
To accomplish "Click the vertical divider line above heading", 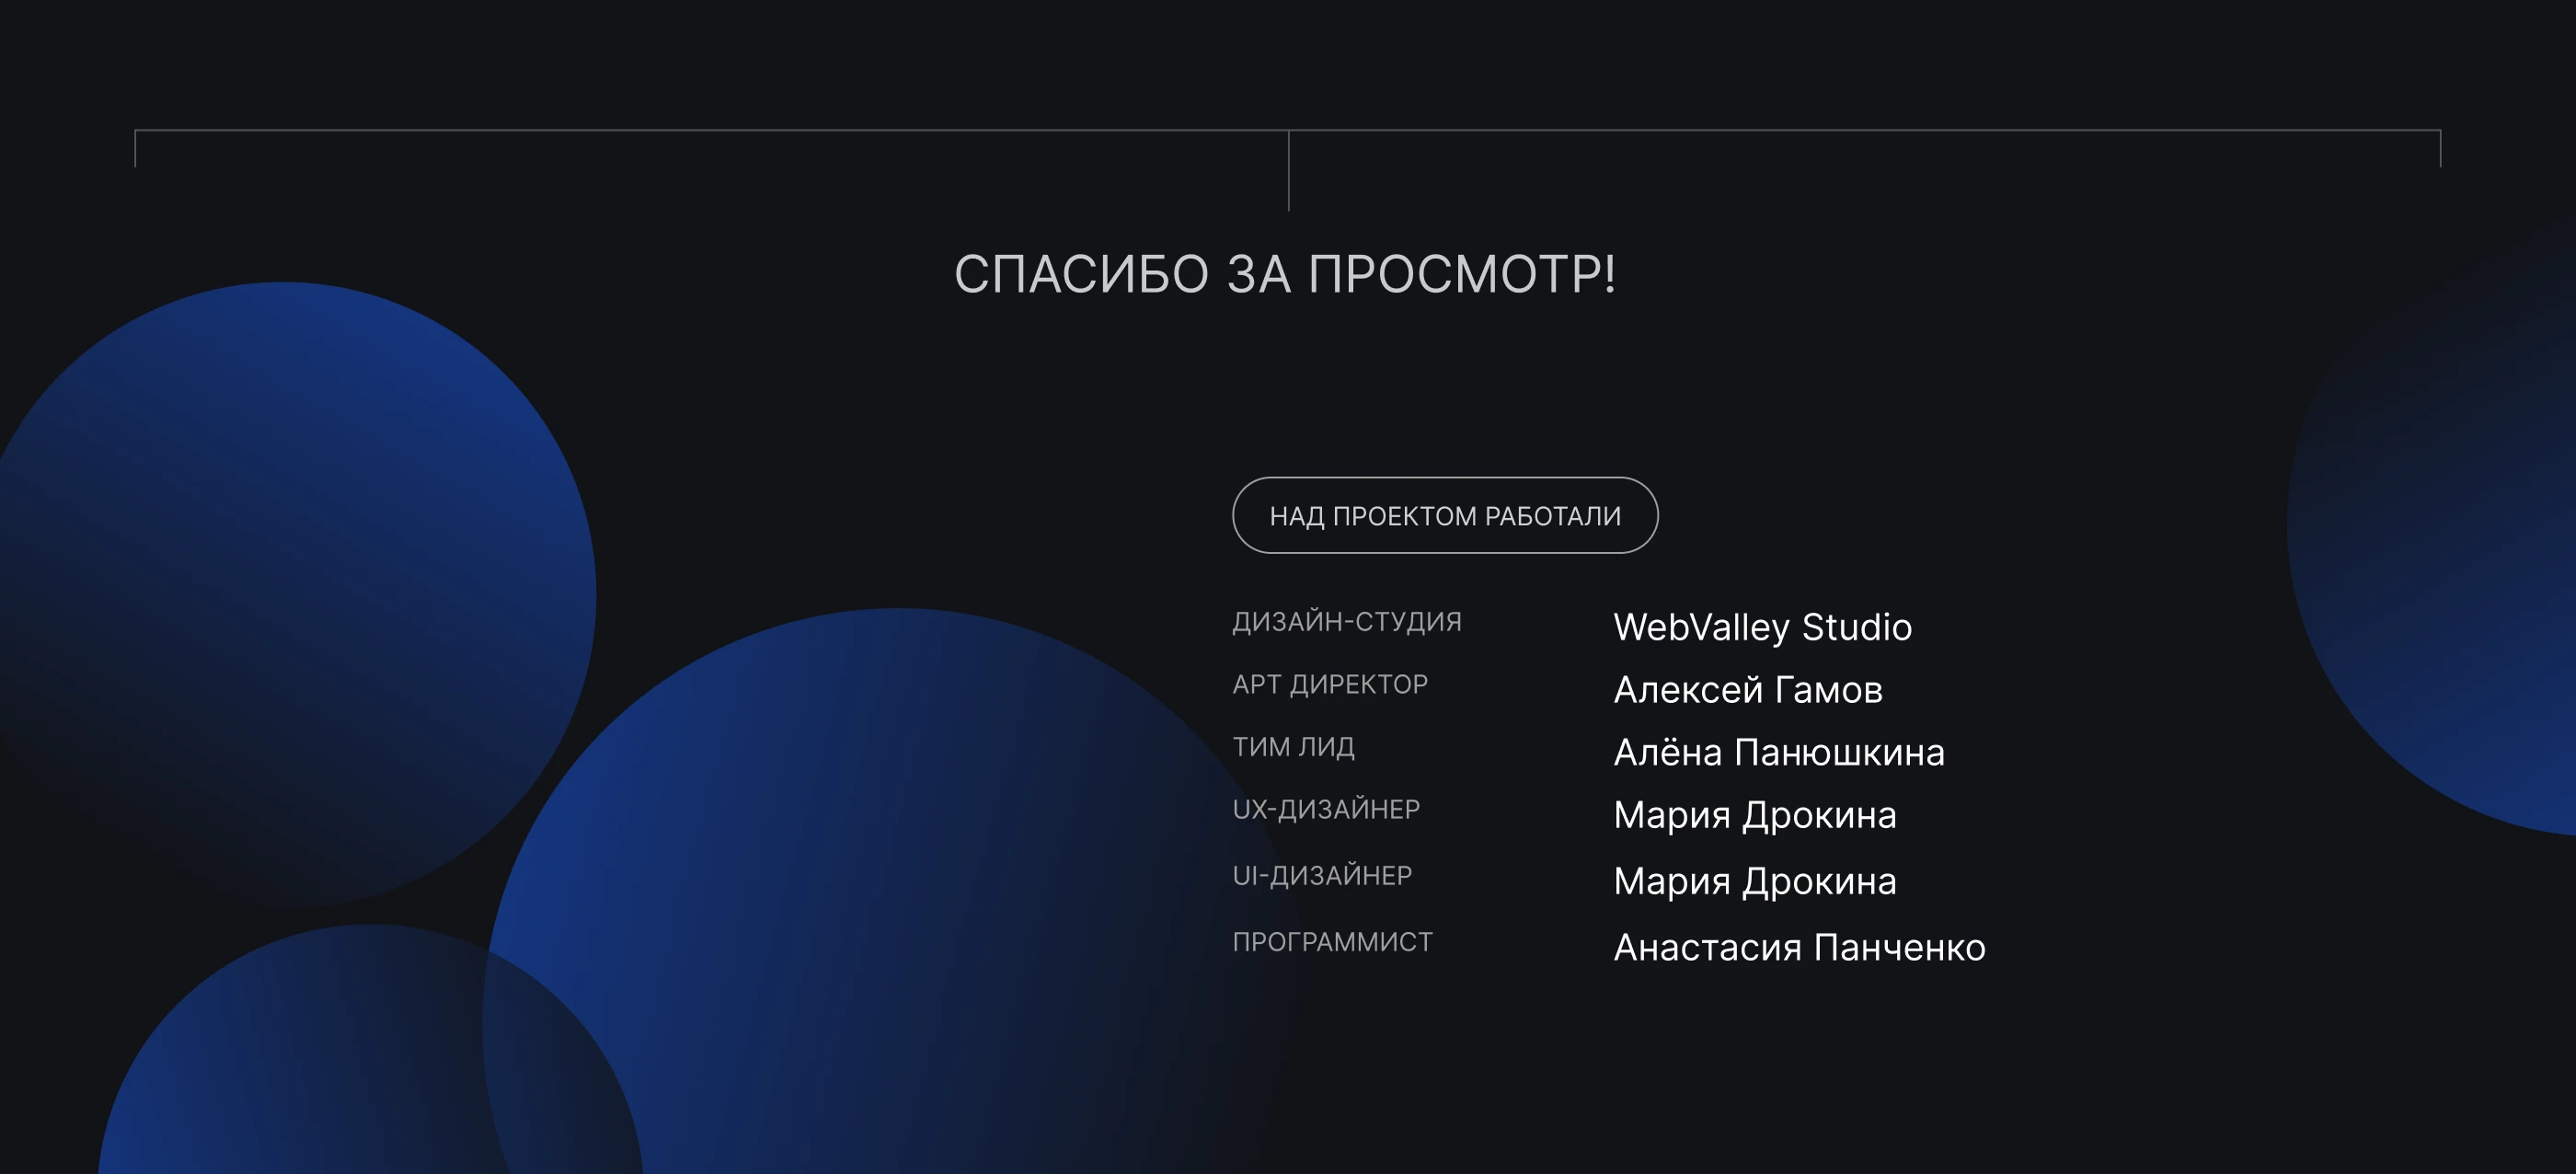I will [1289, 170].
